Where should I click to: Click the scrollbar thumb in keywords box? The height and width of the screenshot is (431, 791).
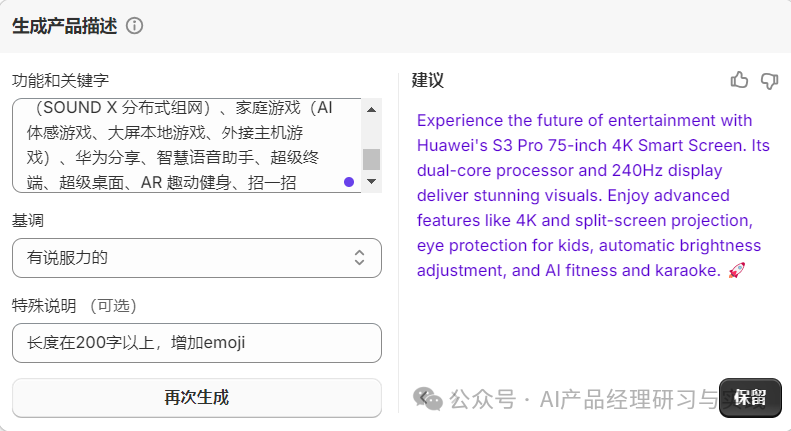[x=371, y=158]
